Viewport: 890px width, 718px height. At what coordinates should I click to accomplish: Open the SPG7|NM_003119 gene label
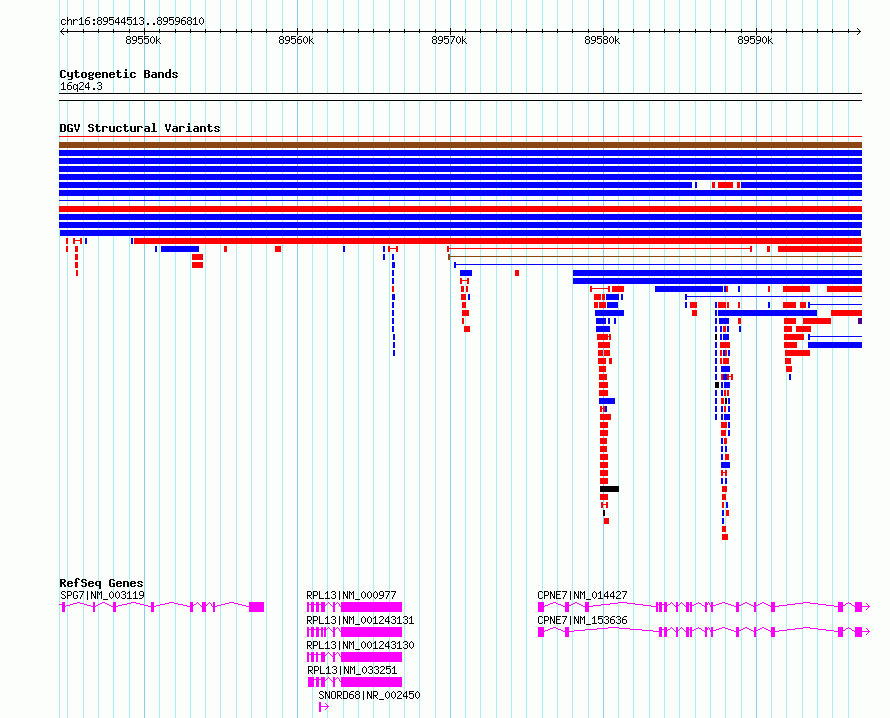tap(102, 595)
